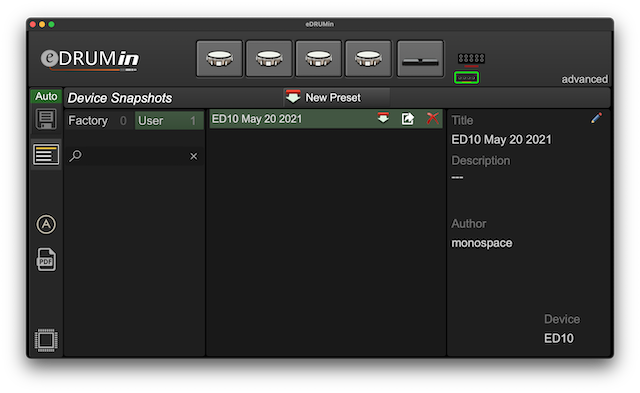
Task: Click the Device Snapshots heading
Action: coord(120,98)
